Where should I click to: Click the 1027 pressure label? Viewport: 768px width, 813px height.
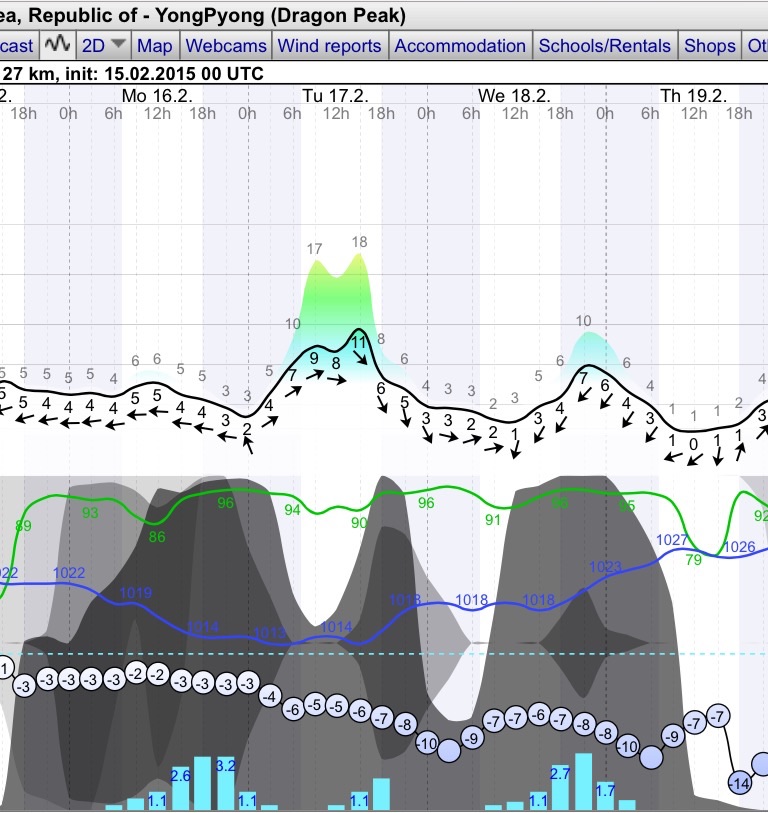pos(672,540)
